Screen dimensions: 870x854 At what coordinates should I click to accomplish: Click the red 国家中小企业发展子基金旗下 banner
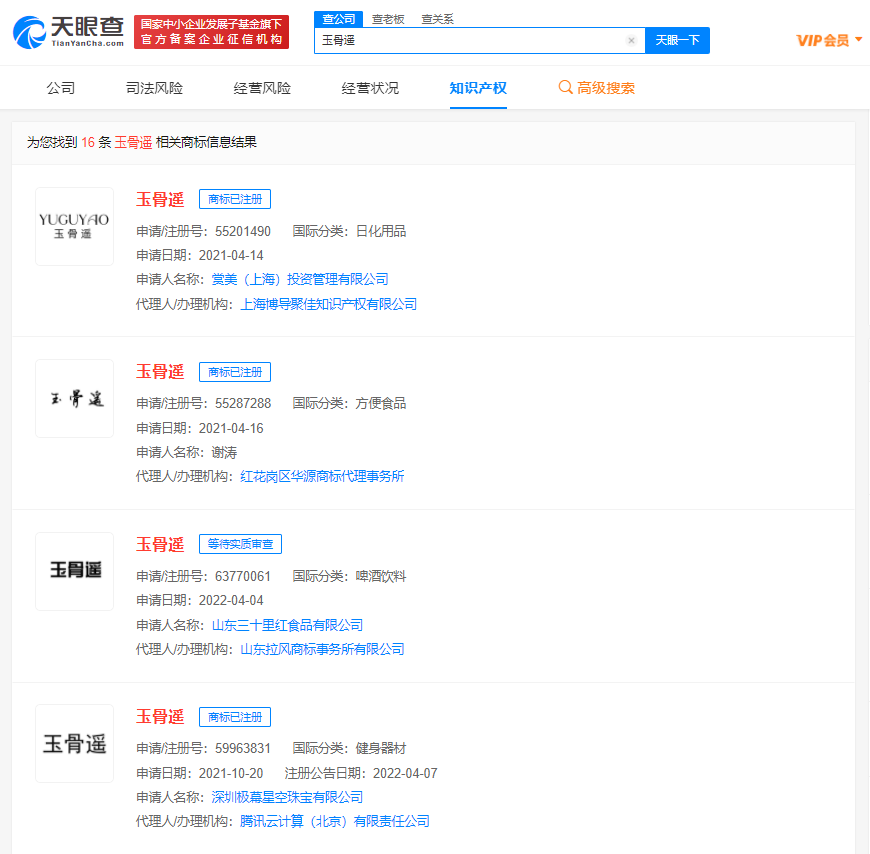click(211, 32)
